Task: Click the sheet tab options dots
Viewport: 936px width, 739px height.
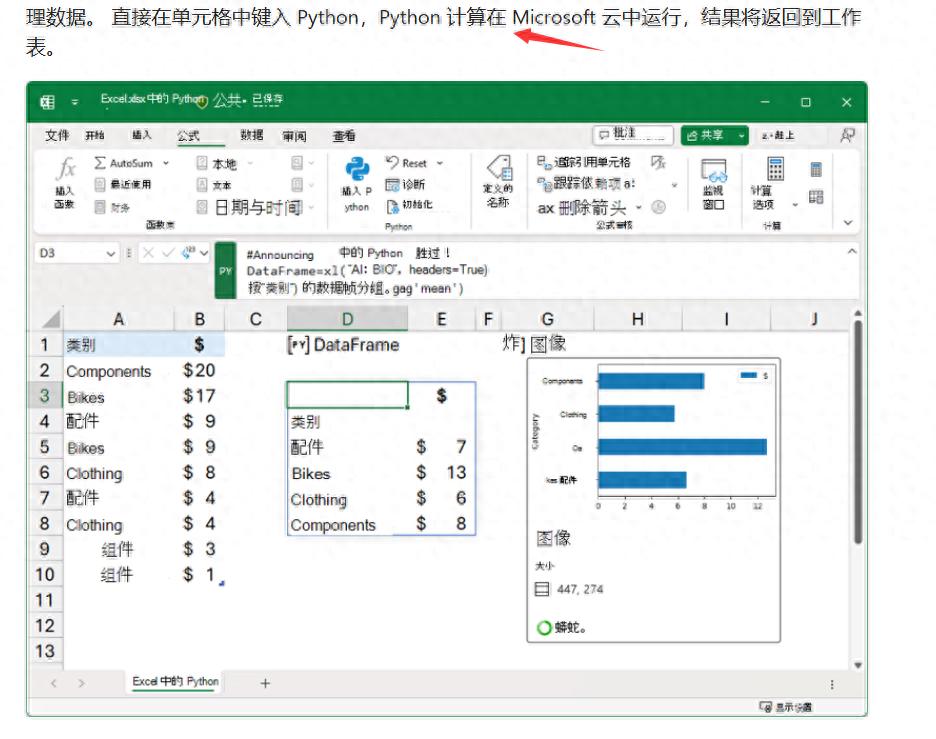Action: click(x=832, y=684)
